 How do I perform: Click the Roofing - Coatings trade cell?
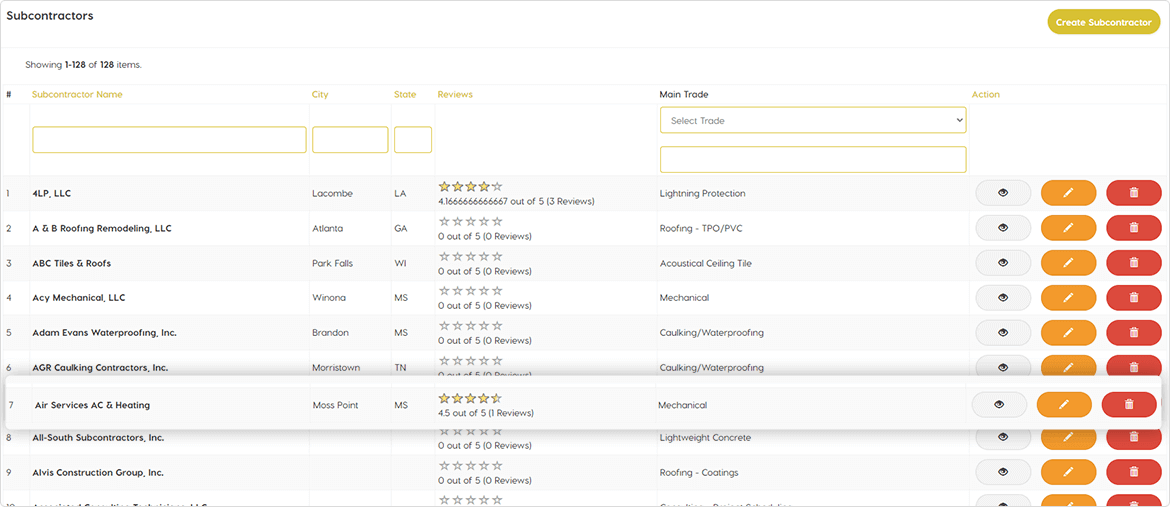pyautogui.click(x=700, y=473)
